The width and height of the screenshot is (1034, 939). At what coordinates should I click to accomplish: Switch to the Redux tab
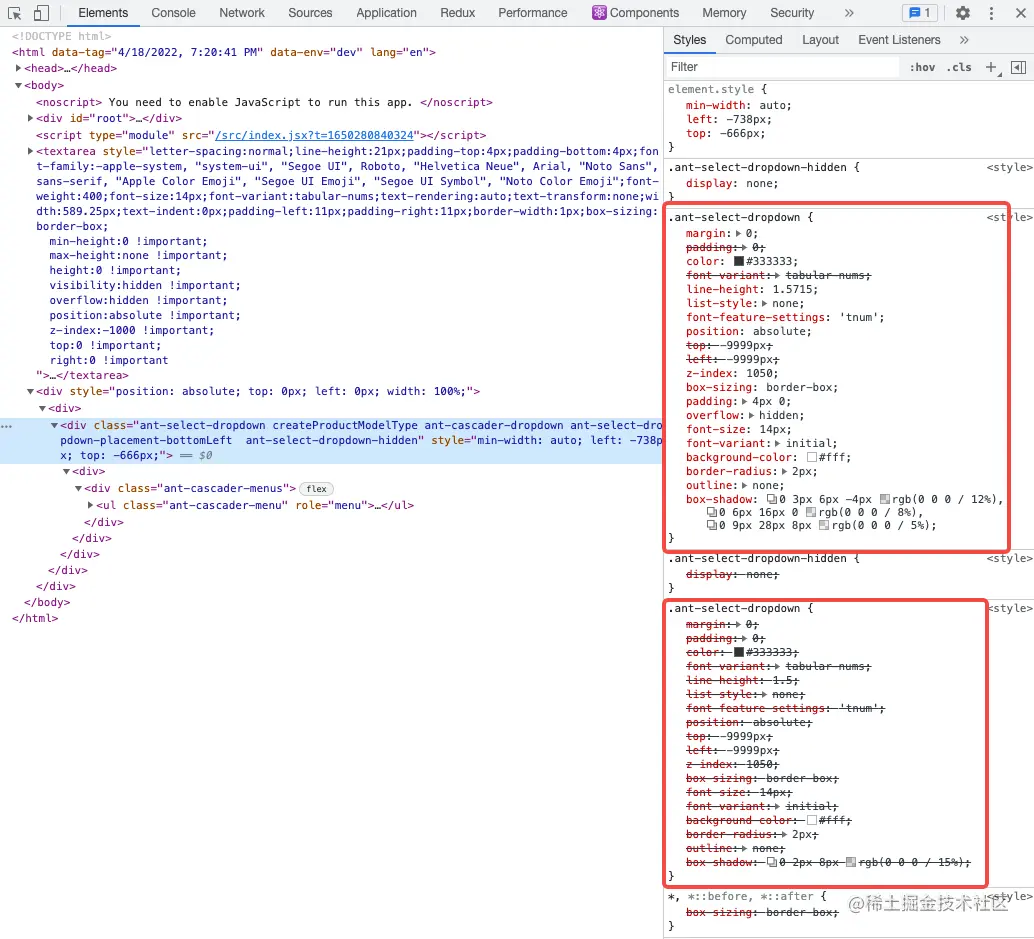point(457,13)
